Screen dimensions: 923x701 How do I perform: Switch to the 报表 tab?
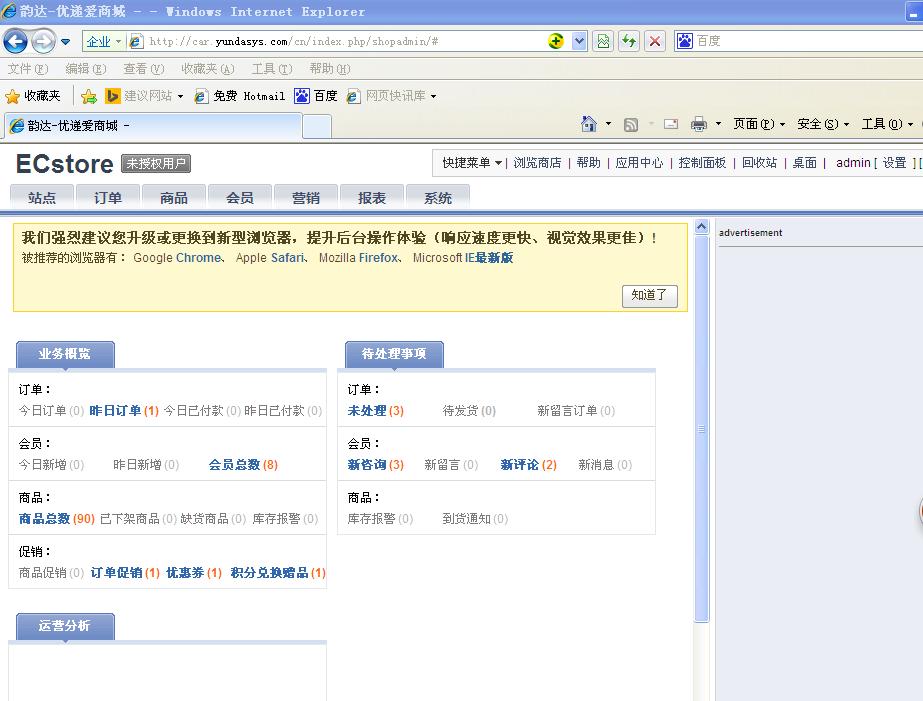371,198
